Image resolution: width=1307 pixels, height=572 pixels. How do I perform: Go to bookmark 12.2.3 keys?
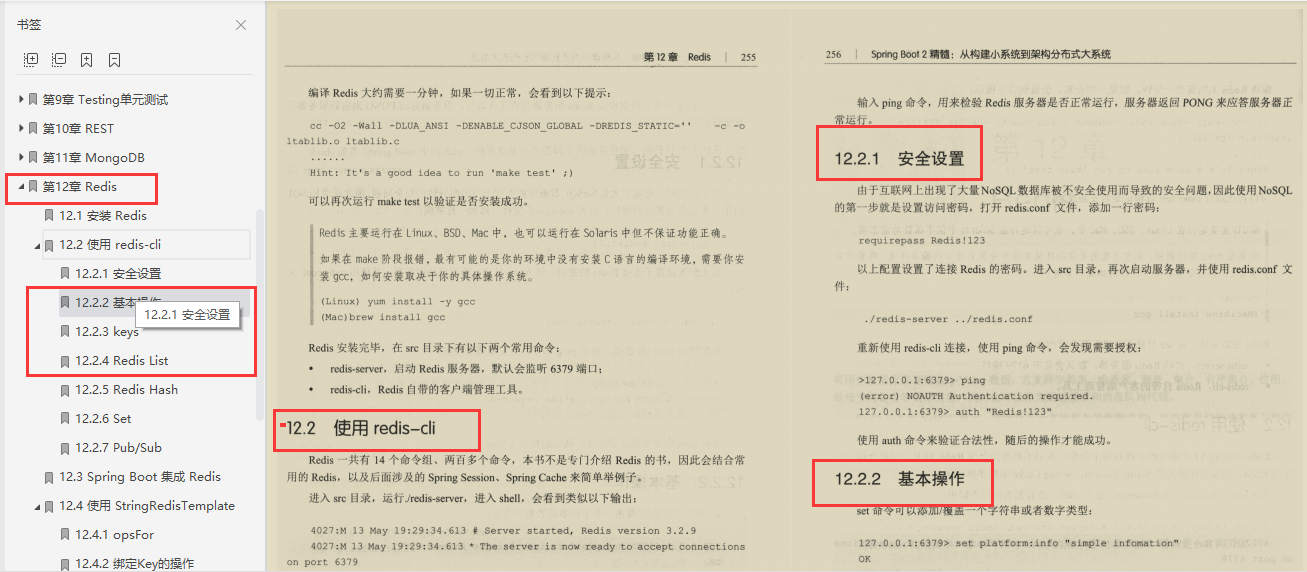(107, 332)
